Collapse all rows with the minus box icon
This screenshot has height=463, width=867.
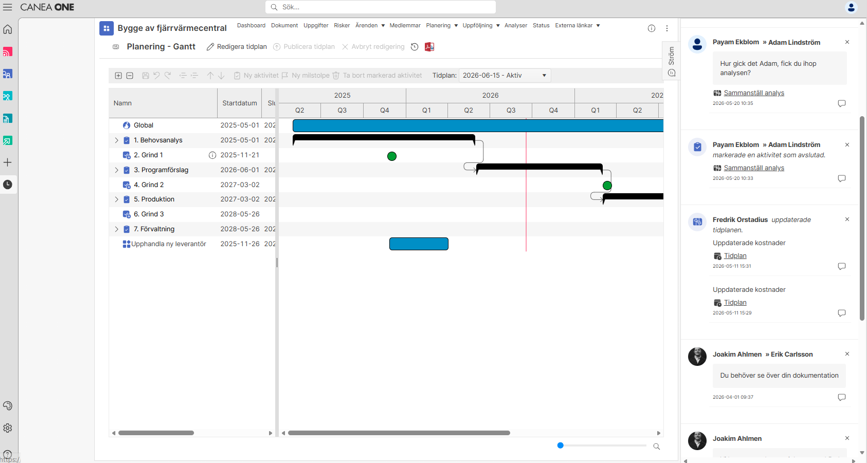(x=129, y=76)
